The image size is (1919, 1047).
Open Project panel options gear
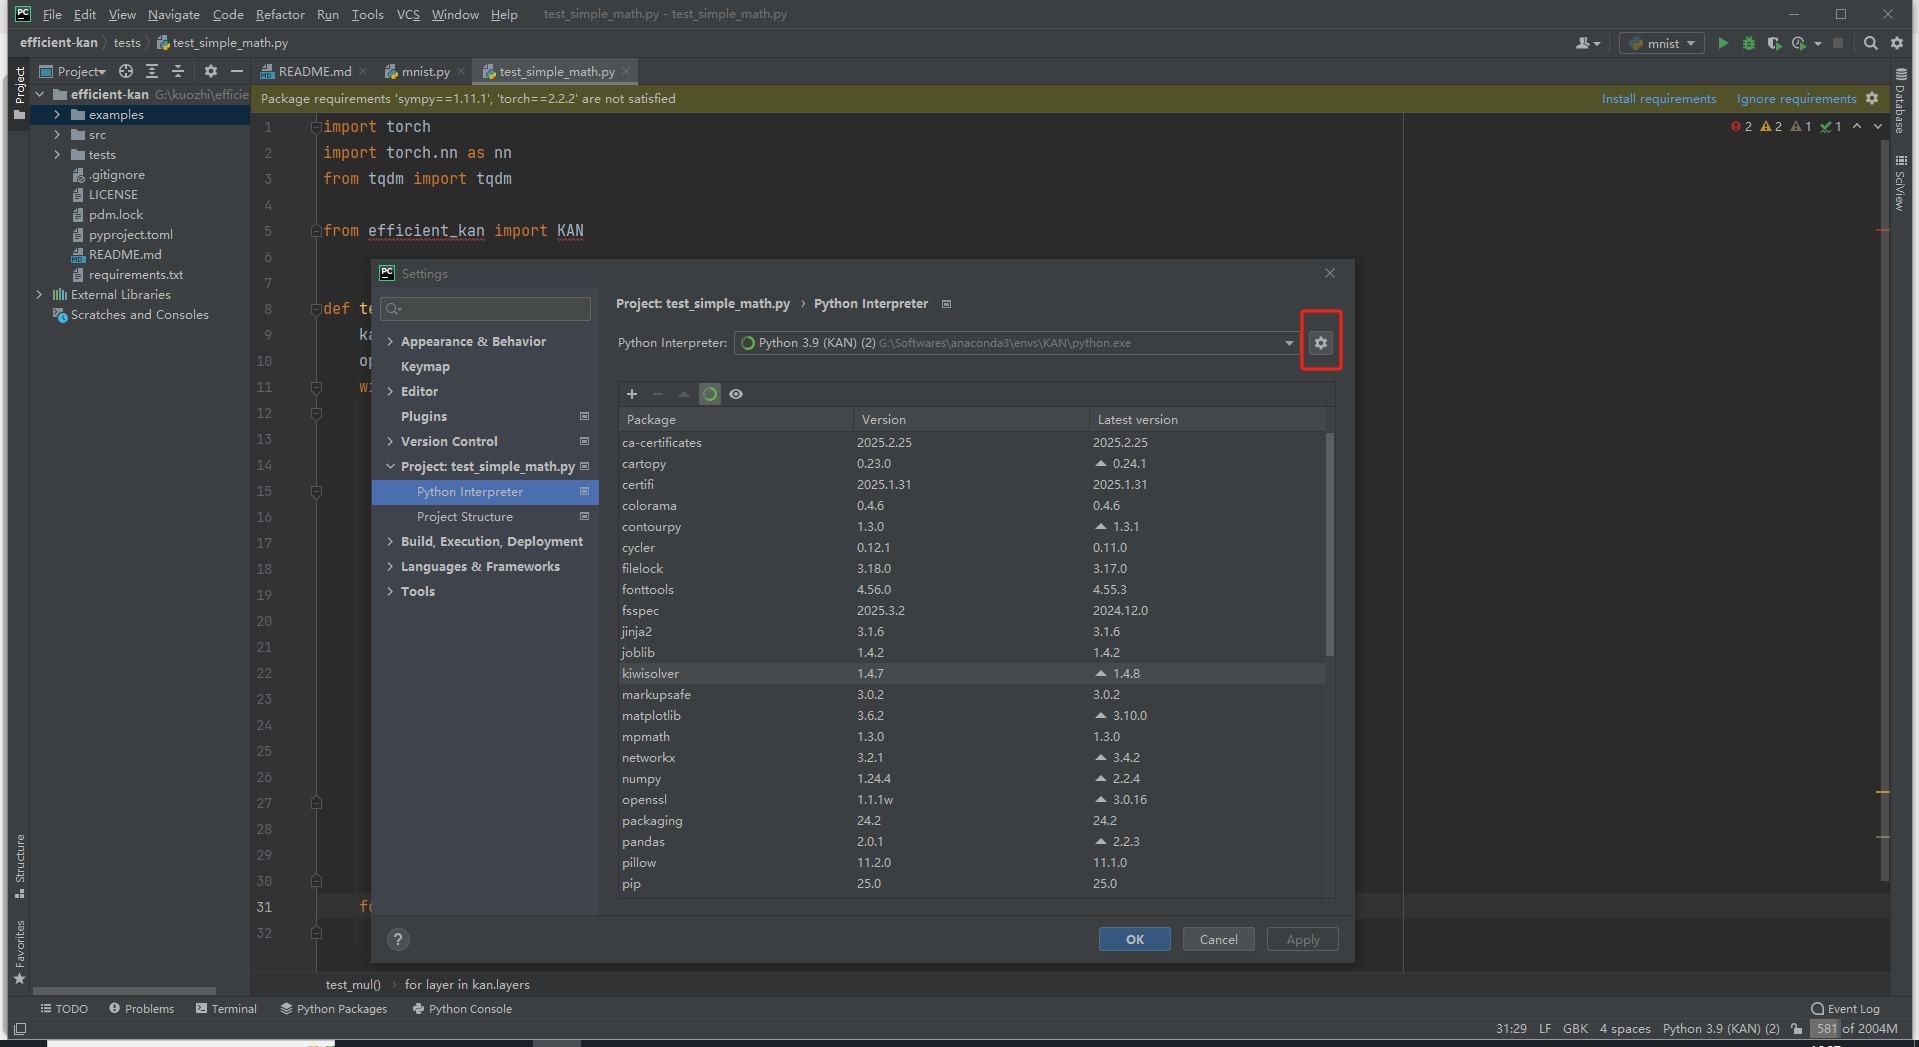pyautogui.click(x=210, y=71)
